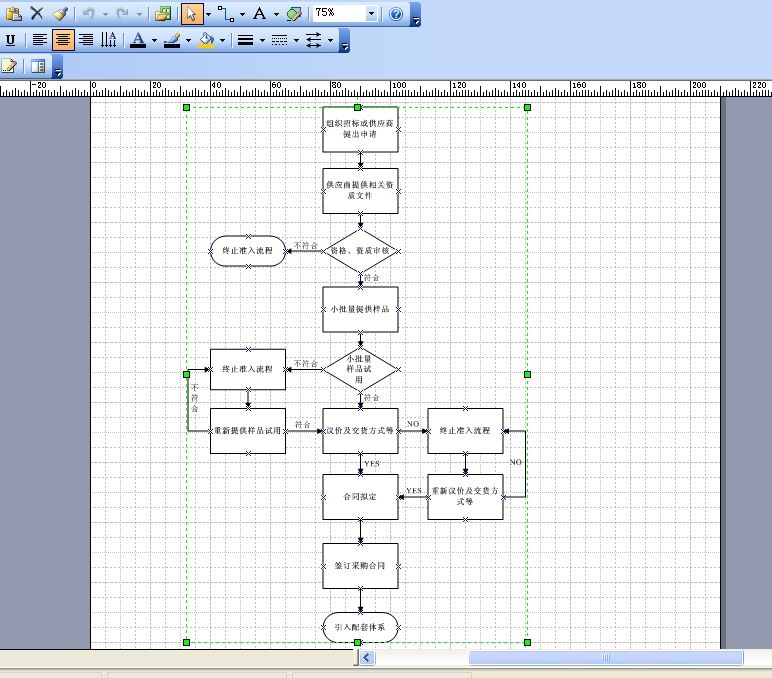Select the '合同拟定' process box
This screenshot has width=772, height=678.
tap(360, 497)
